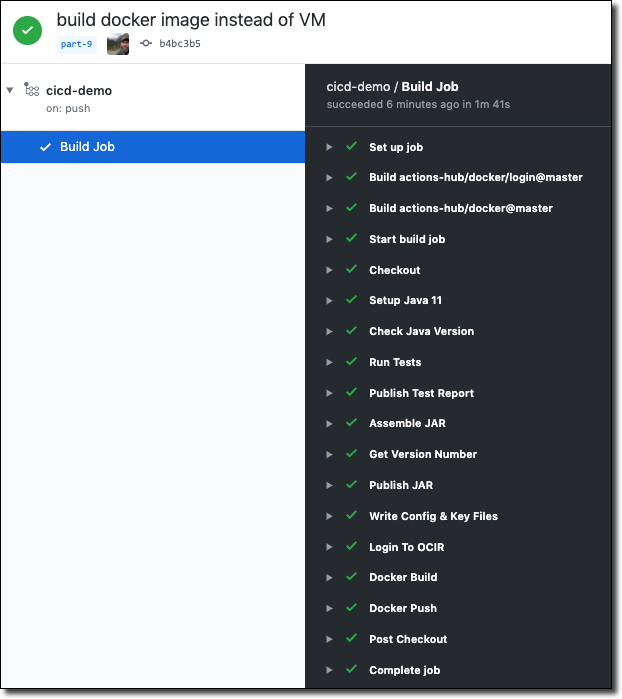Click the green check next to Run Tests

pyautogui.click(x=351, y=362)
